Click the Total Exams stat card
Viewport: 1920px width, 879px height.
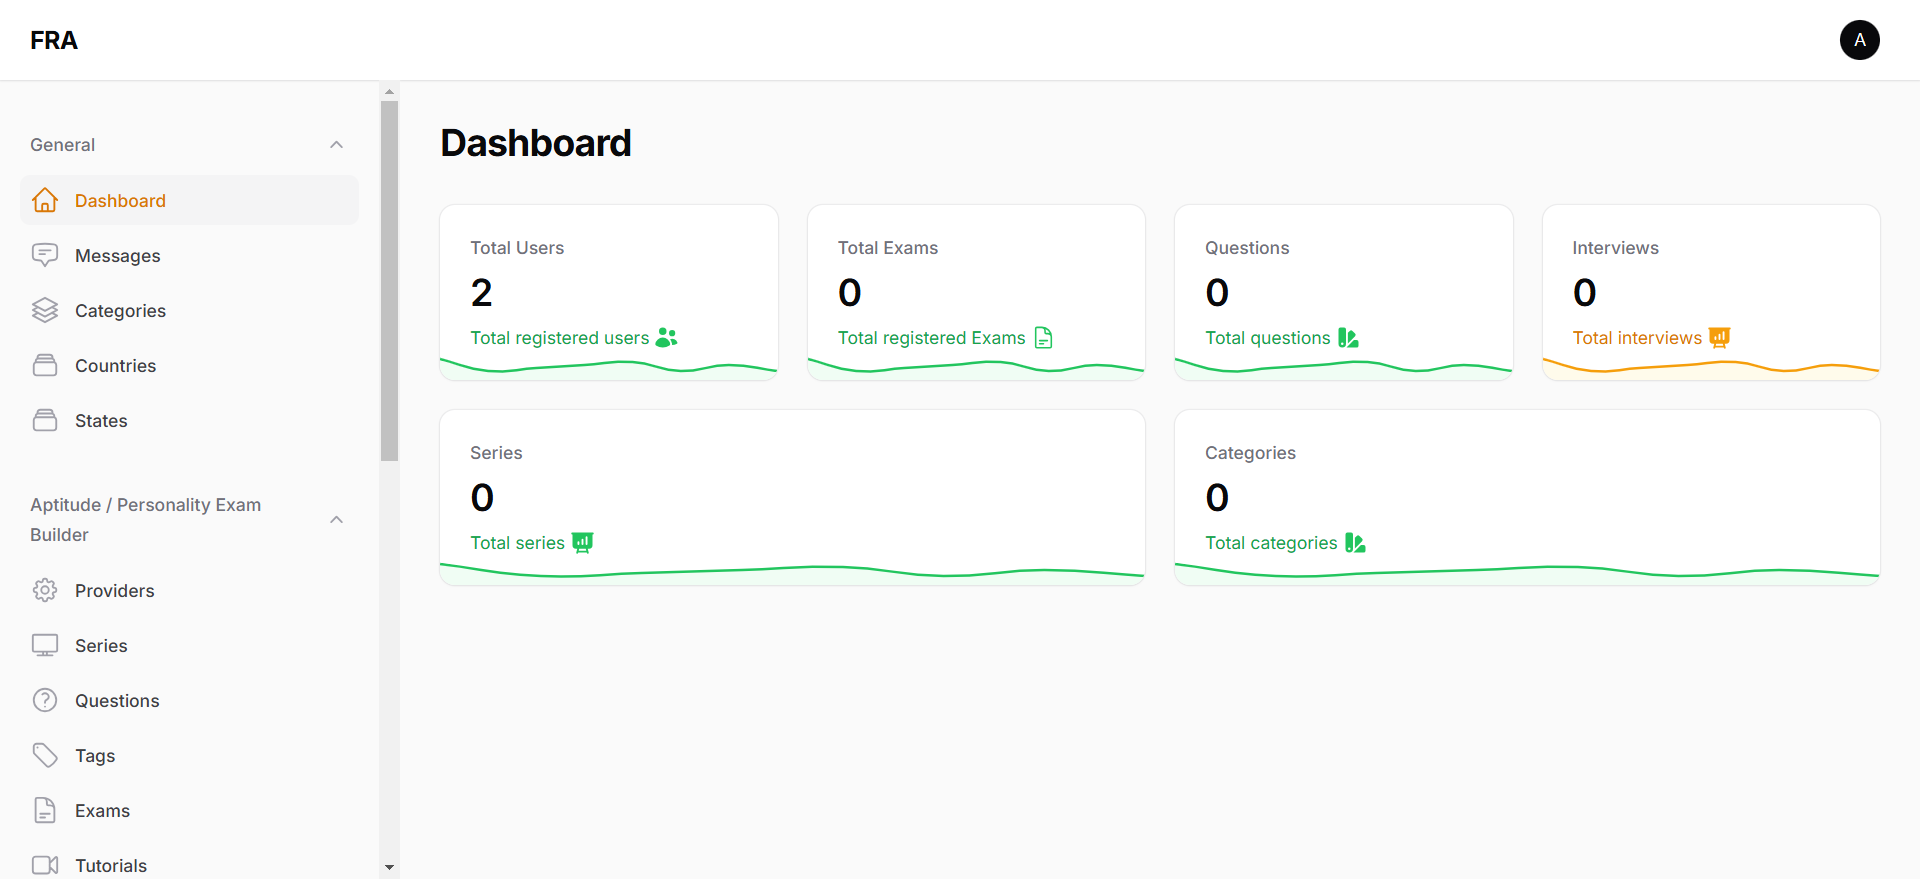click(975, 292)
